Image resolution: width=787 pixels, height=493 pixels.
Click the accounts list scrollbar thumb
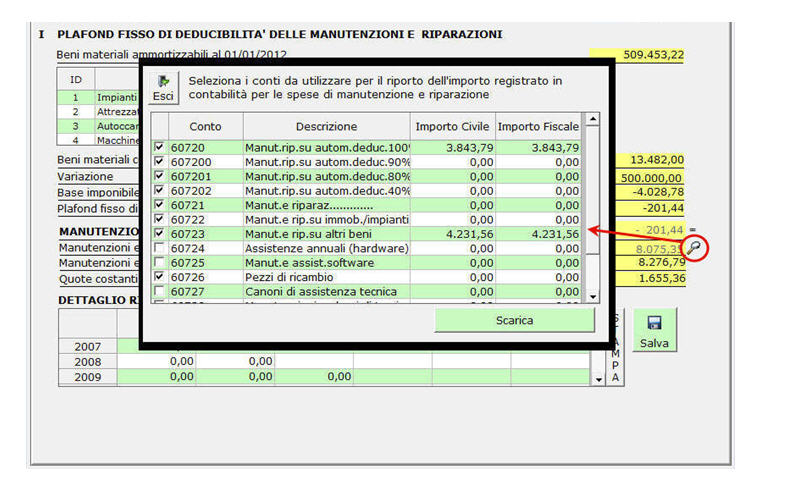tap(593, 190)
